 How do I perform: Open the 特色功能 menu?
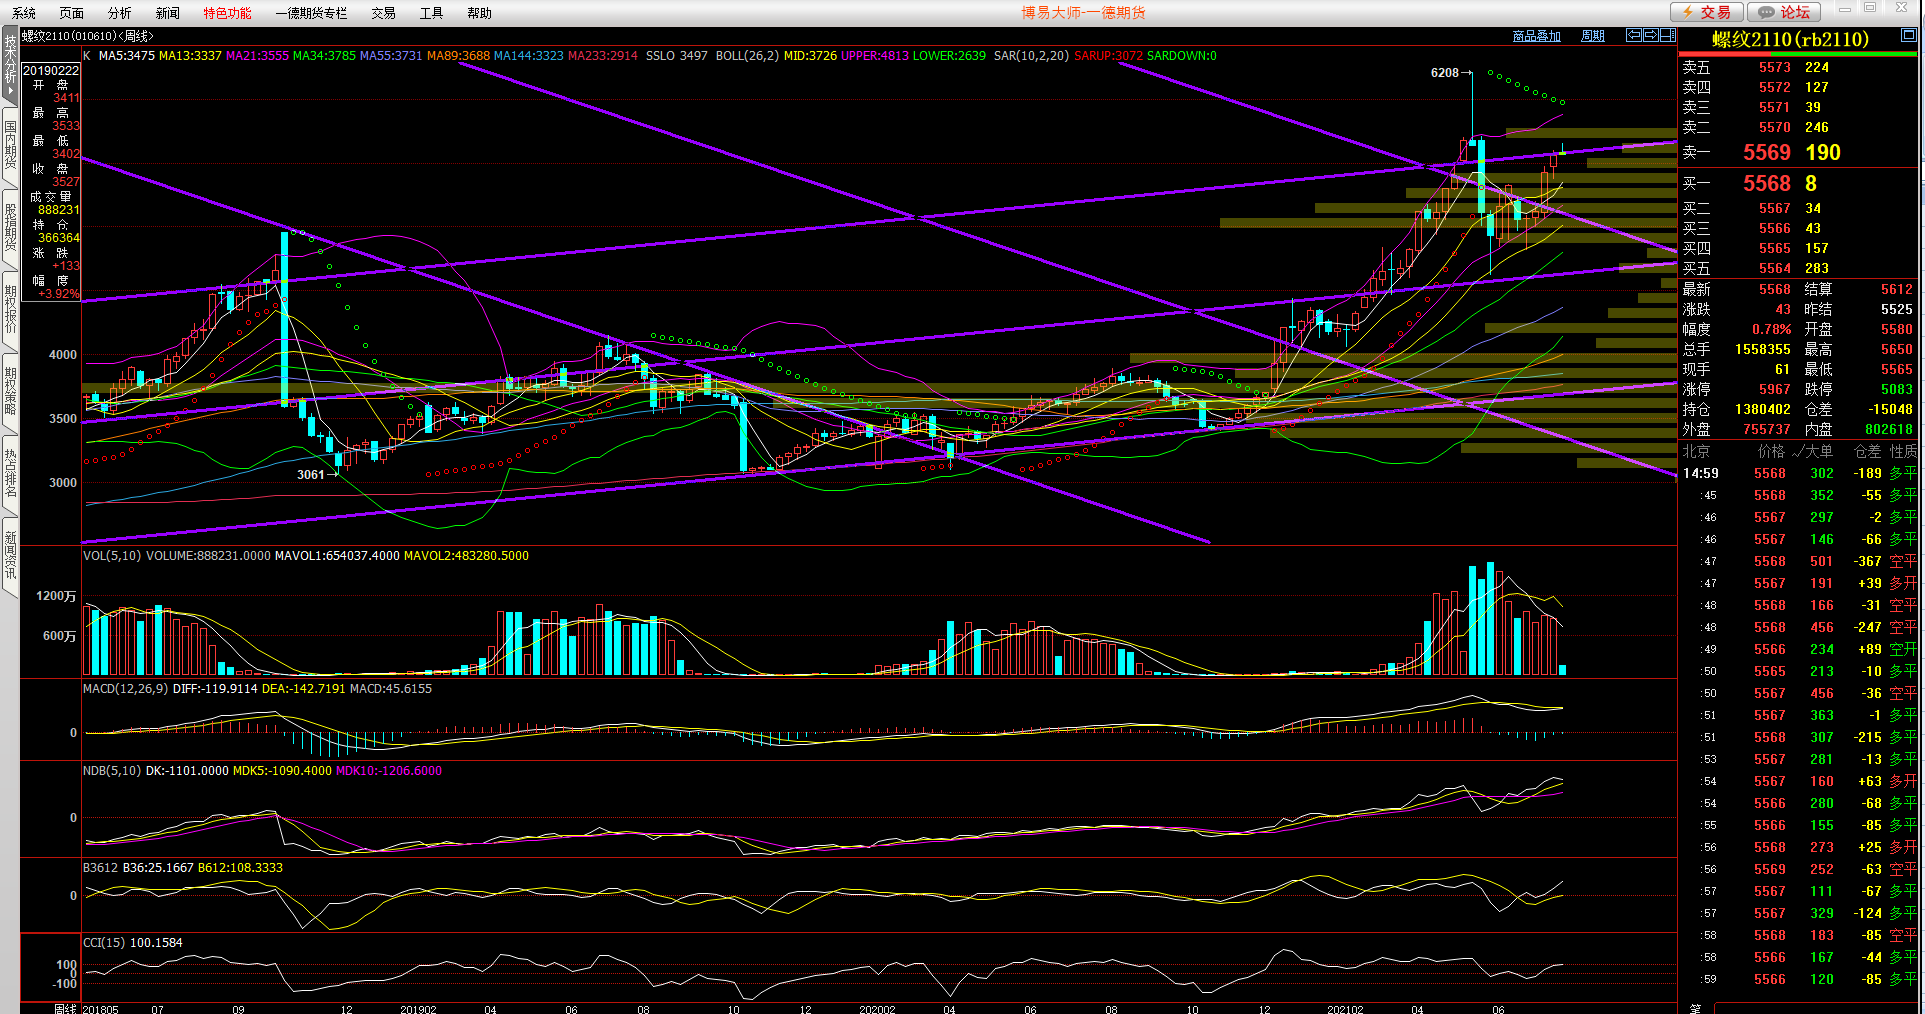pyautogui.click(x=227, y=13)
